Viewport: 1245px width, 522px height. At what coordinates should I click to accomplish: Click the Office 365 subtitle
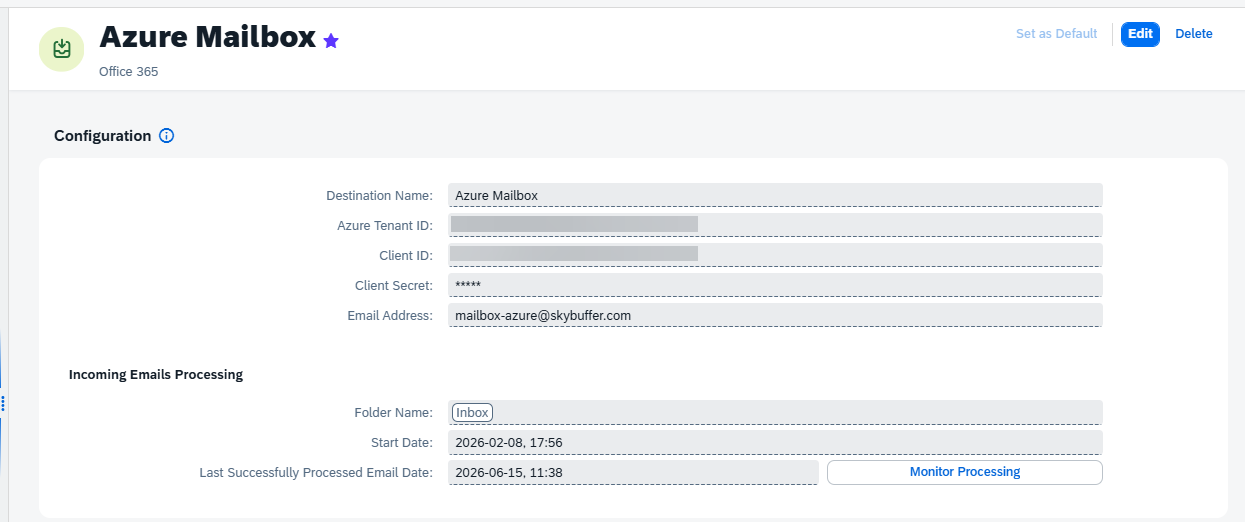pyautogui.click(x=129, y=72)
